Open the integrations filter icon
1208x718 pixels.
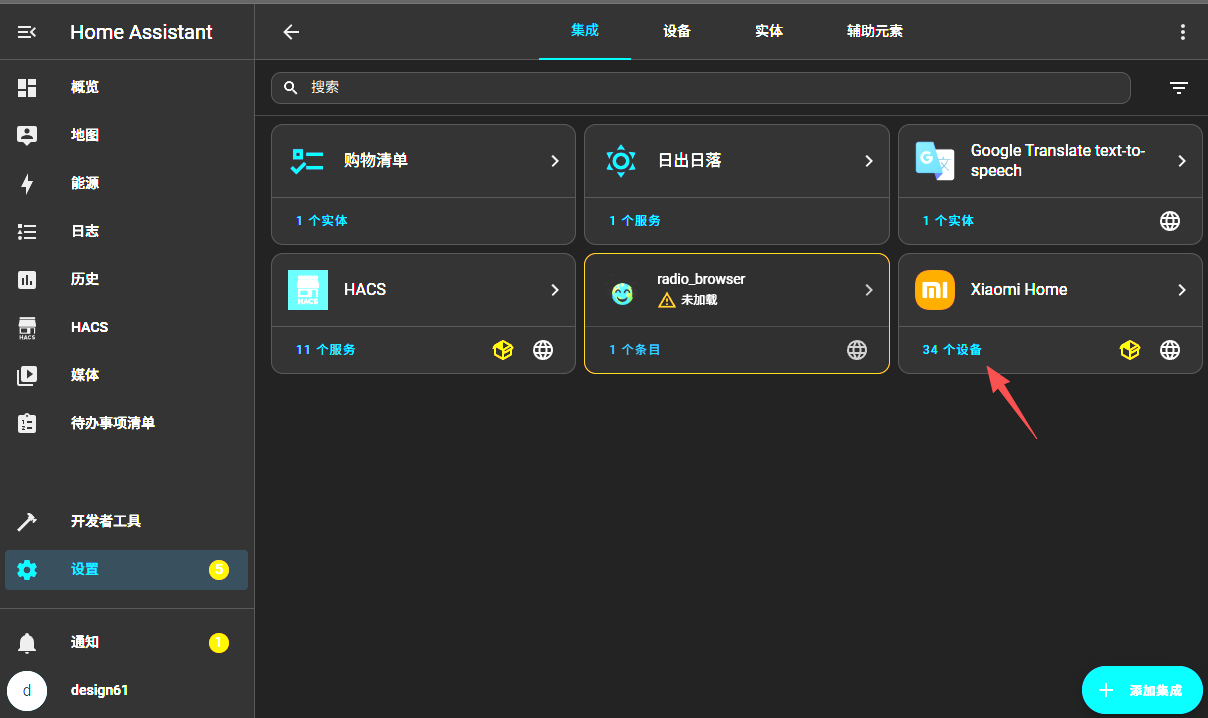pyautogui.click(x=1178, y=88)
